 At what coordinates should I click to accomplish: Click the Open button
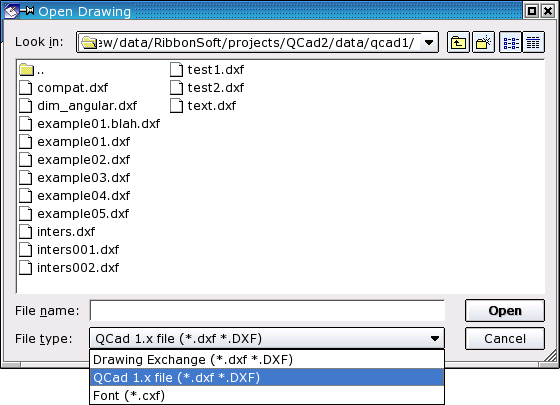click(x=505, y=311)
